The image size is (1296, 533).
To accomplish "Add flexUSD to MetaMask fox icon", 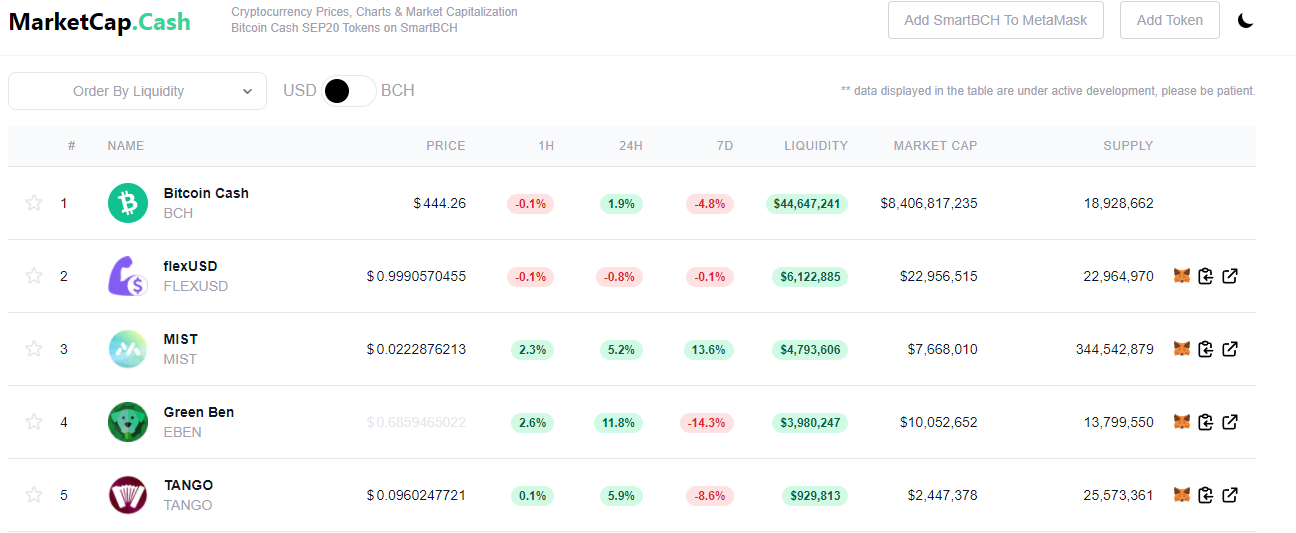I will click(x=1182, y=276).
